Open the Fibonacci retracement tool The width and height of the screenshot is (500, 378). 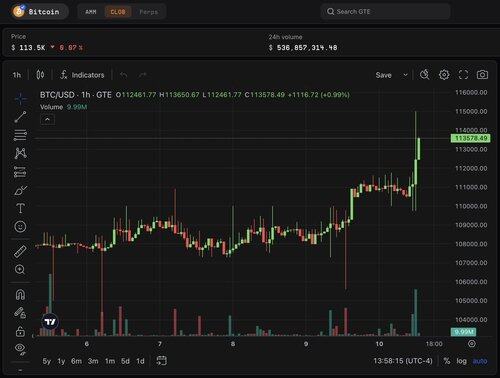coord(20,135)
